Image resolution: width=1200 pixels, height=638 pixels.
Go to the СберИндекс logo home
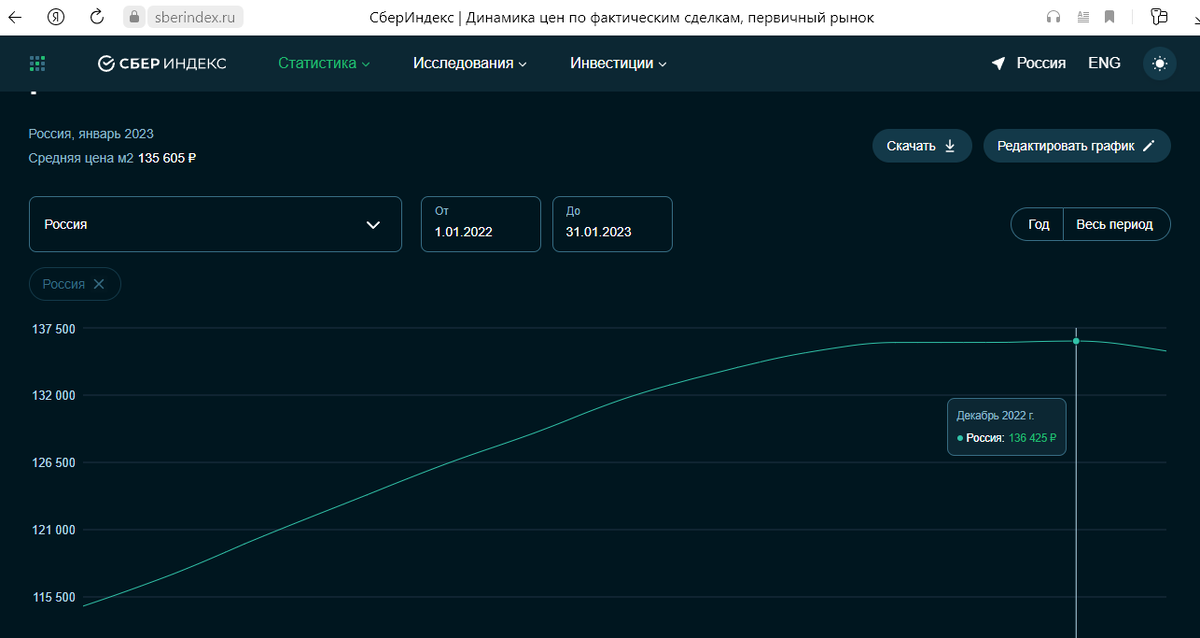162,63
